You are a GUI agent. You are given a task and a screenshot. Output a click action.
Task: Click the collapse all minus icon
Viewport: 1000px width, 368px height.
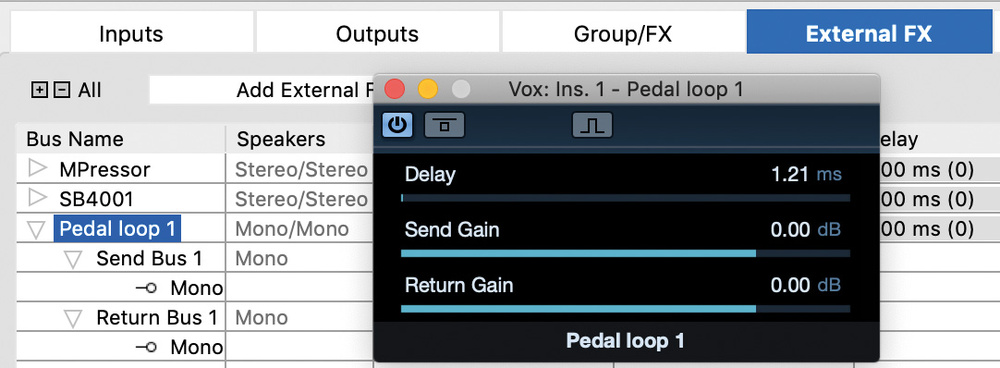click(61, 91)
